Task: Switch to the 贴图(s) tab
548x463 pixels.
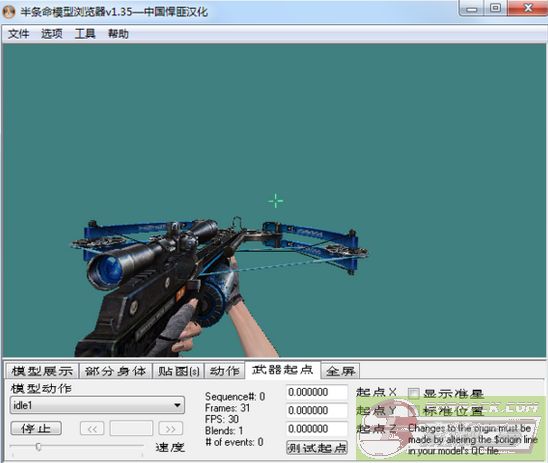Action: tap(179, 371)
